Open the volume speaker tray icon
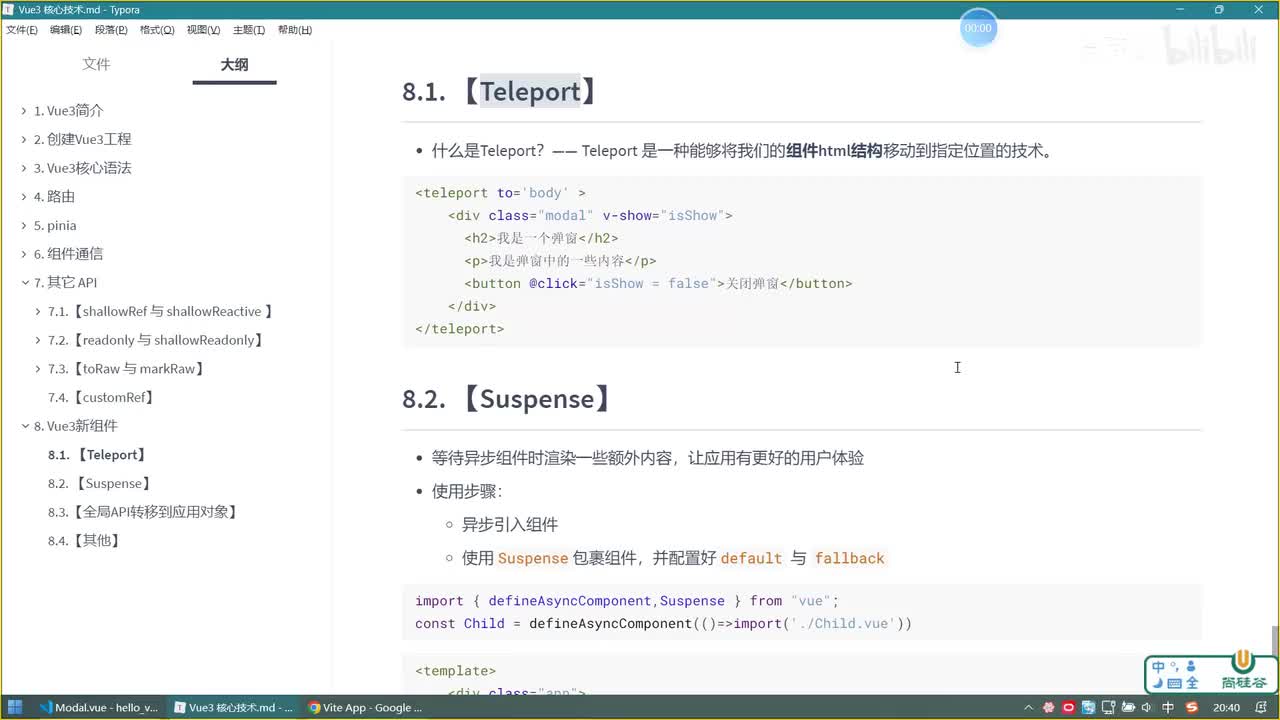Viewport: 1280px width, 720px height. [1147, 707]
